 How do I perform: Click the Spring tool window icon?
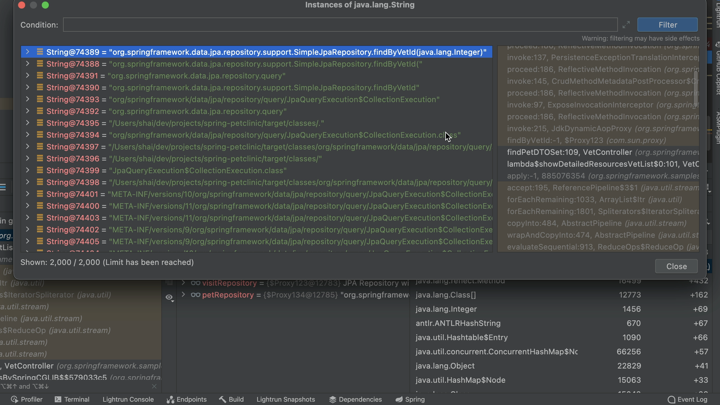[400, 399]
